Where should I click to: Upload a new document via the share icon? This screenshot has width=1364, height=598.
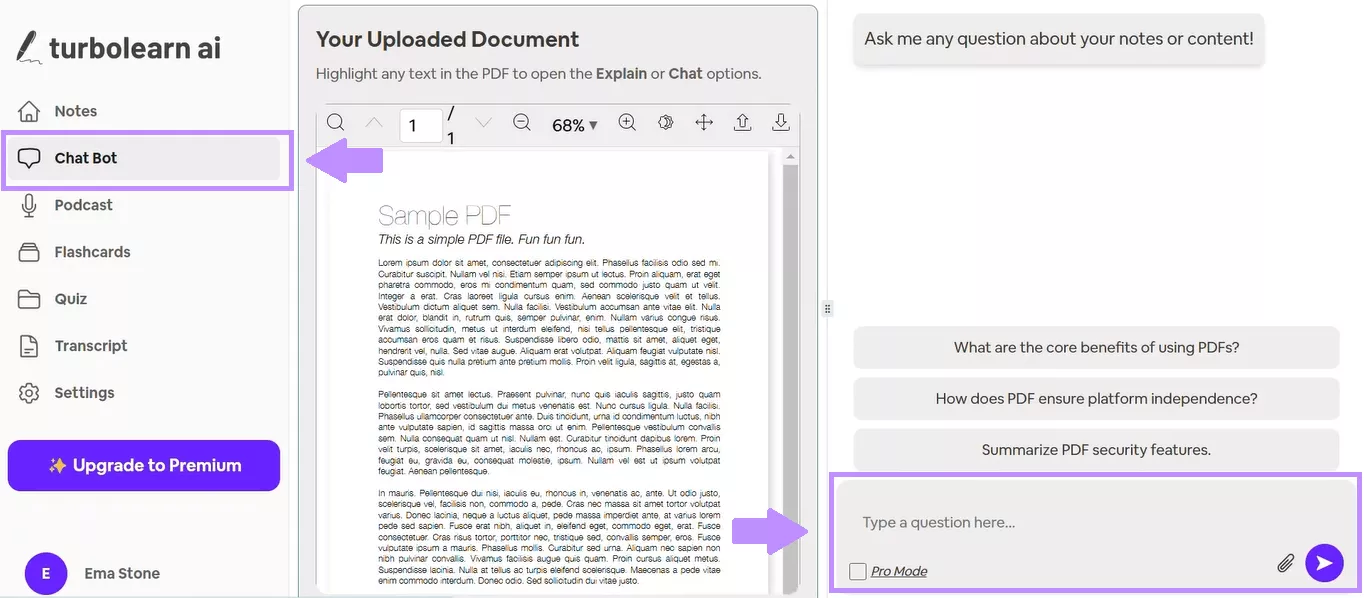742,122
